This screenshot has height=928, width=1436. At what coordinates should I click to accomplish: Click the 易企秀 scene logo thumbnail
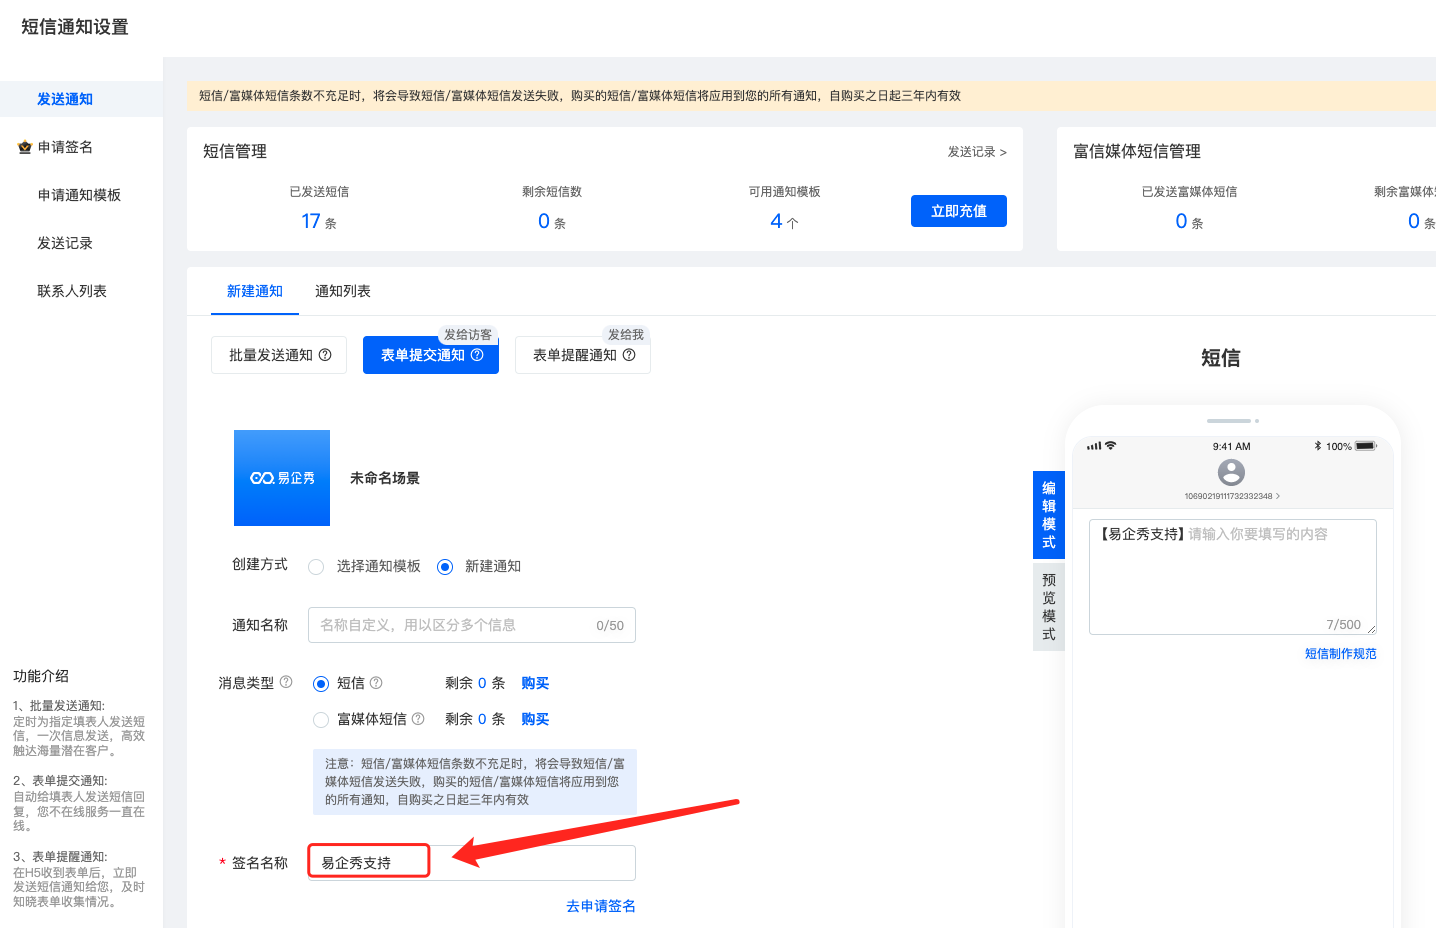click(x=282, y=478)
